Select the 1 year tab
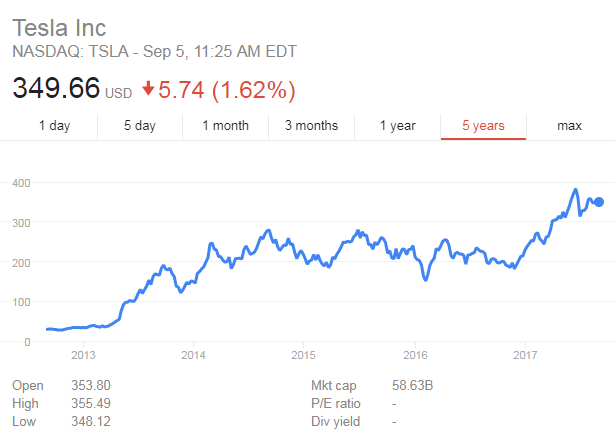The width and height of the screenshot is (615, 439). pos(397,126)
